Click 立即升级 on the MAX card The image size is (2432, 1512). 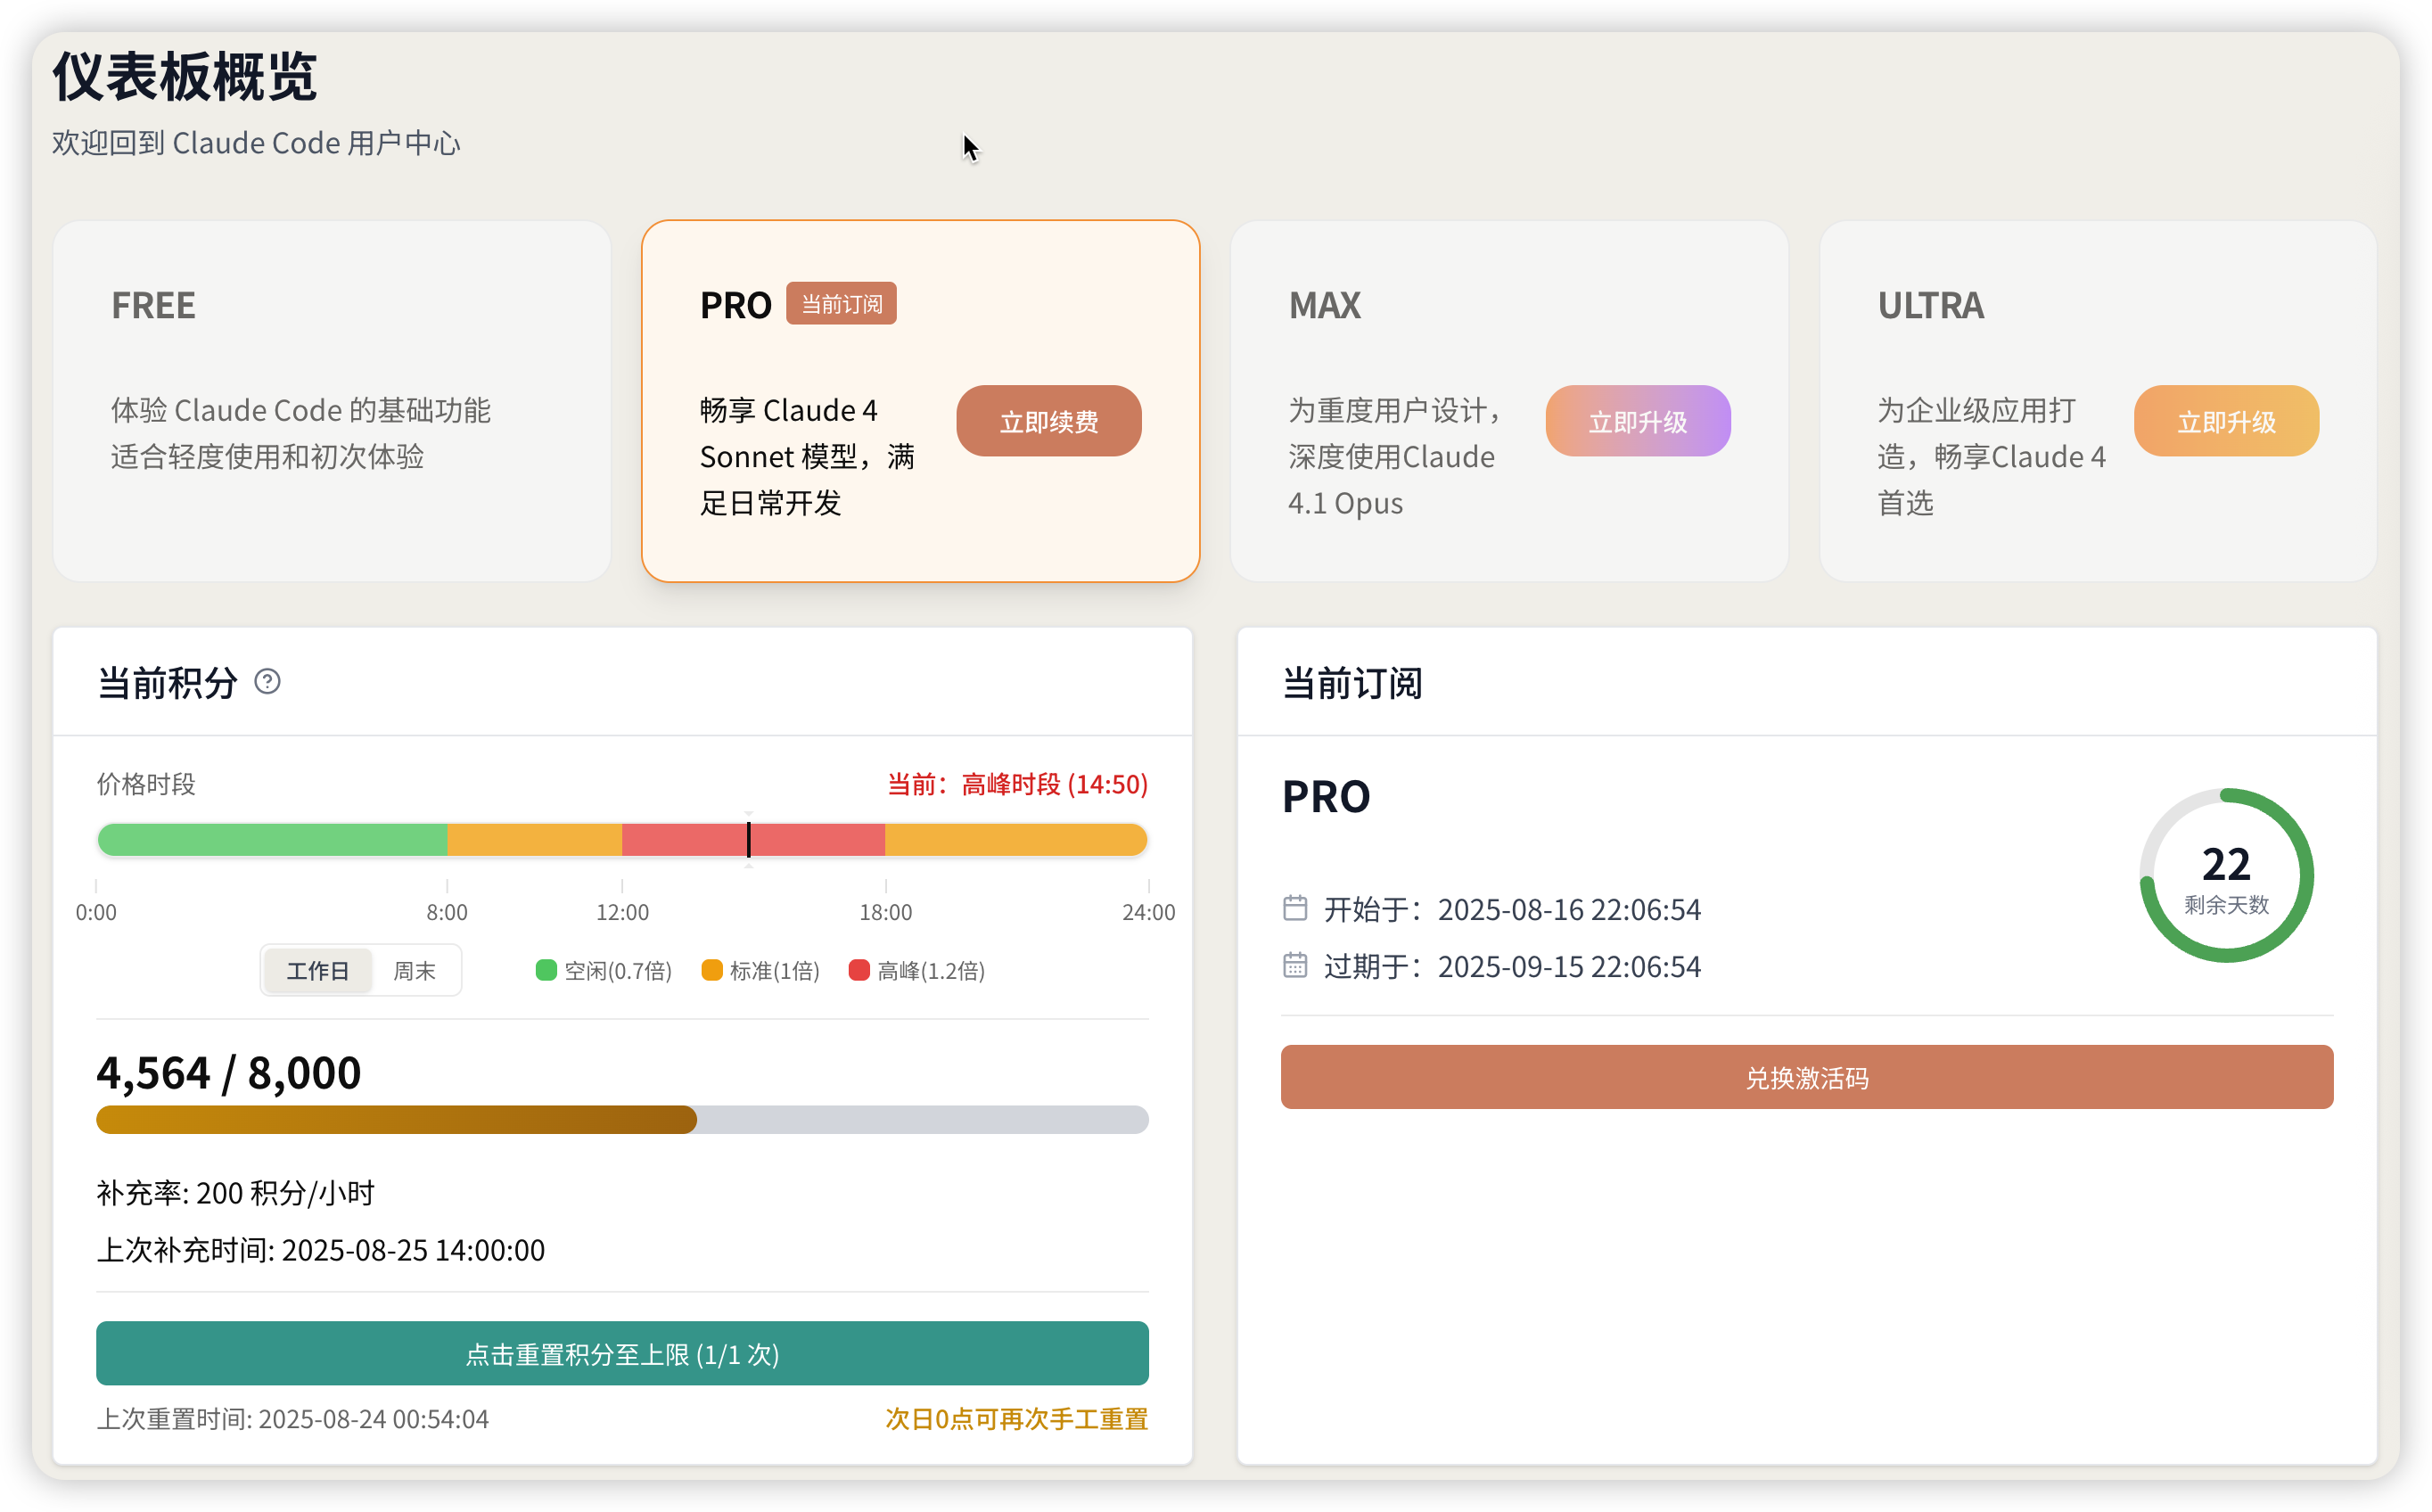(x=1638, y=421)
